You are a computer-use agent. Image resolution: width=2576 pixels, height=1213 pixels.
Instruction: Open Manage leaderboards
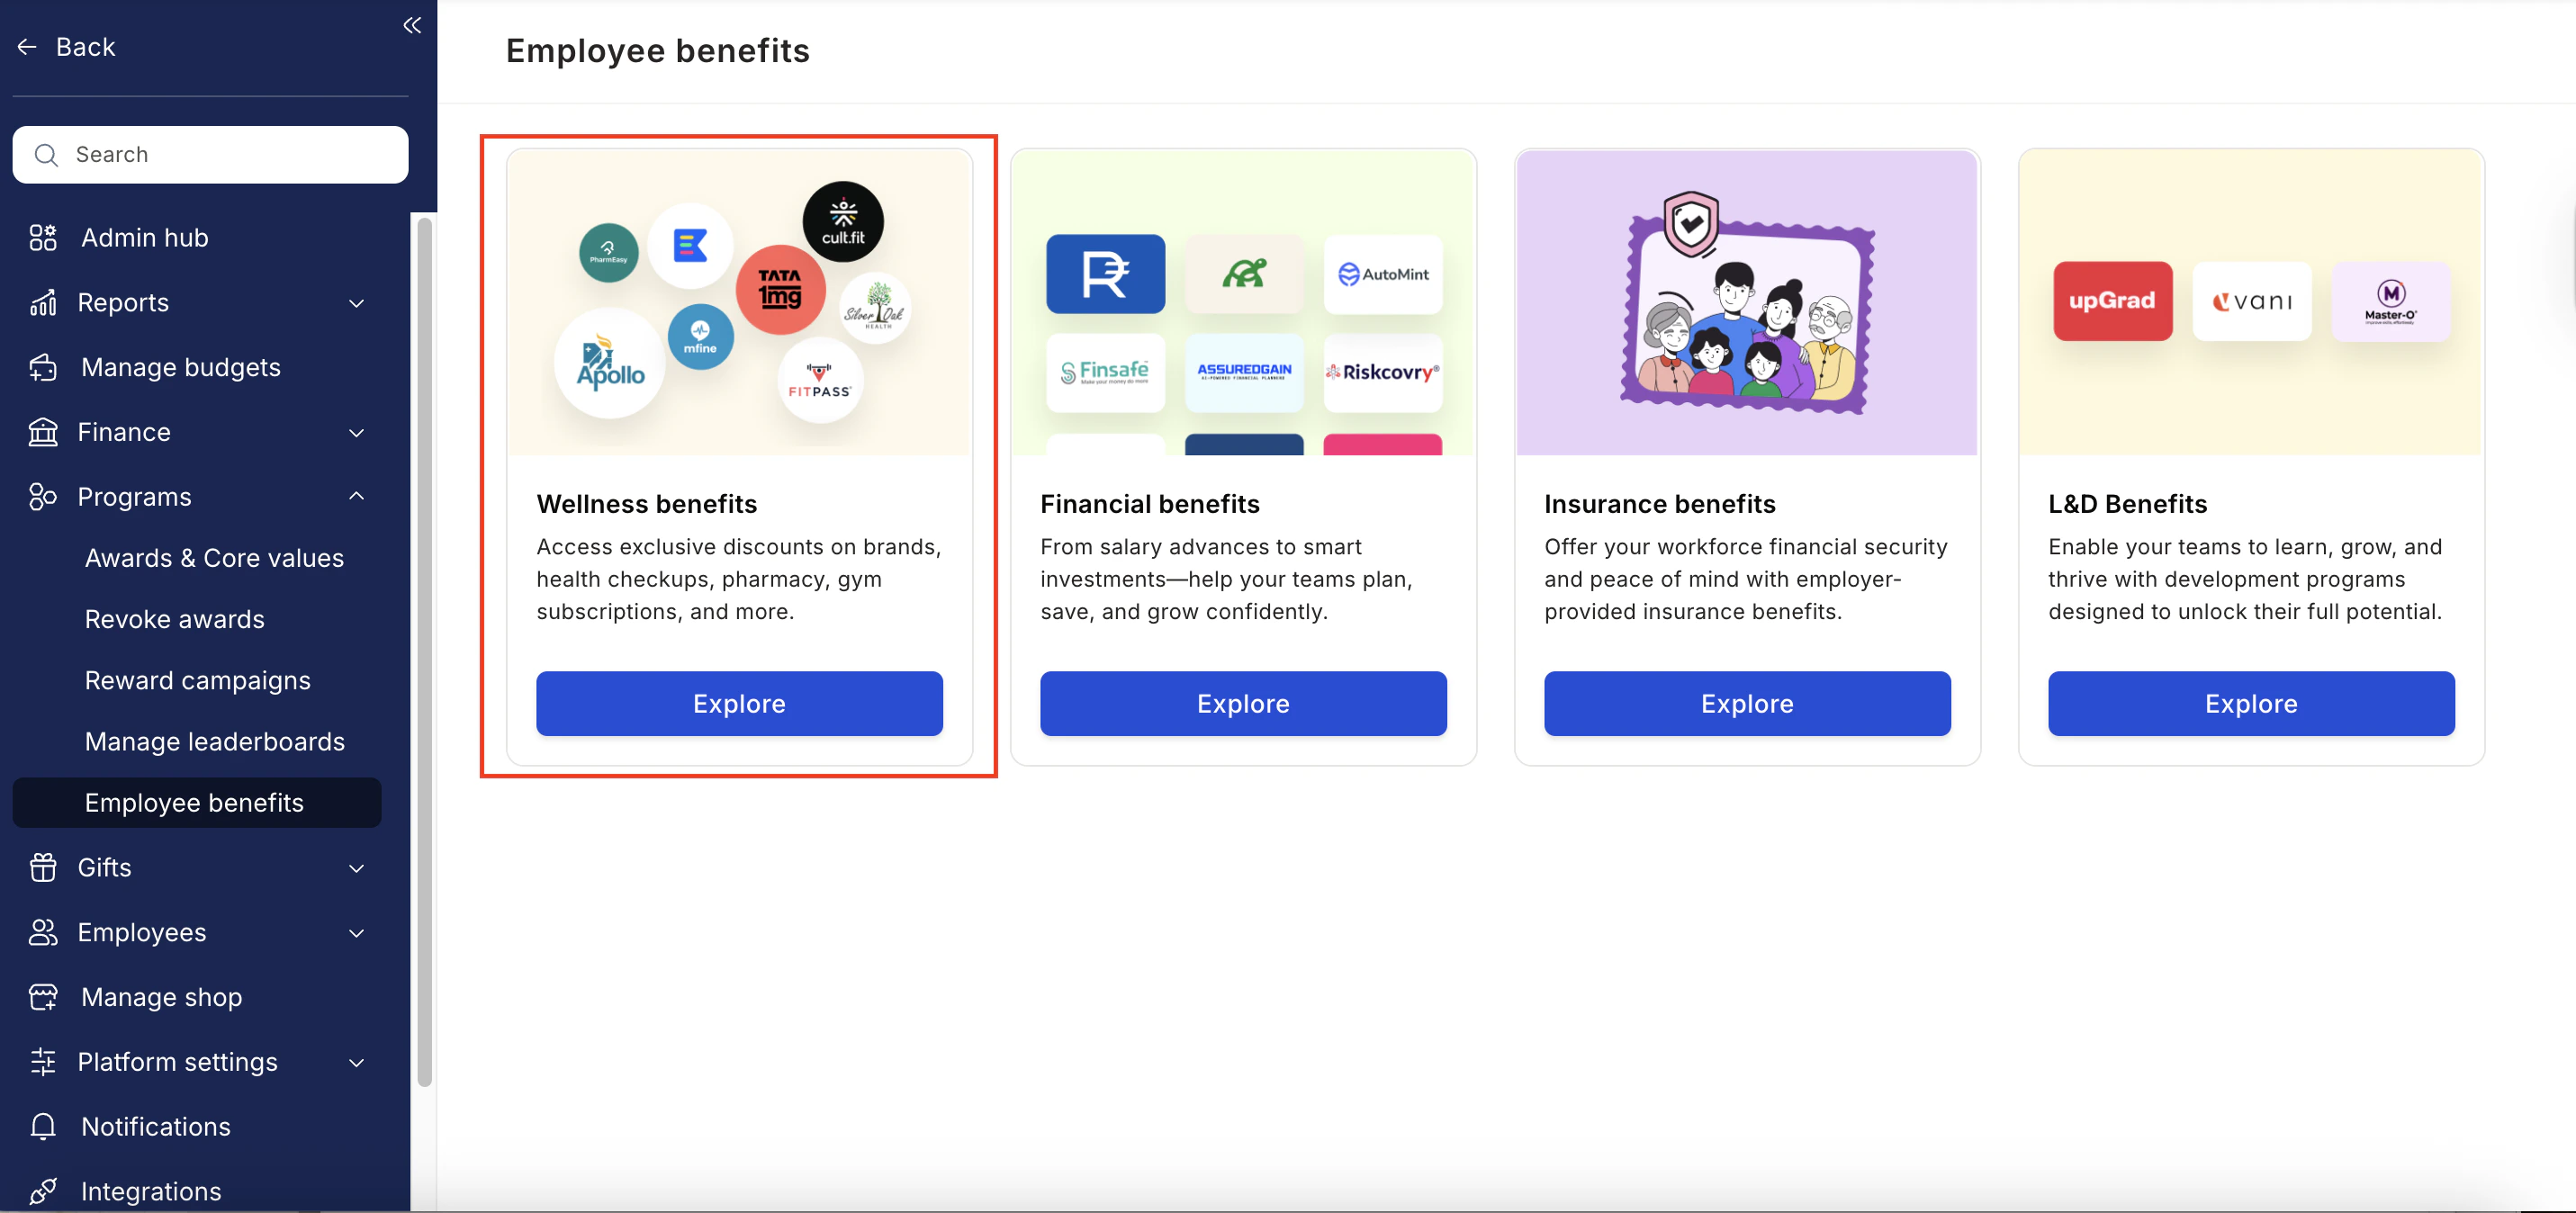(x=215, y=742)
